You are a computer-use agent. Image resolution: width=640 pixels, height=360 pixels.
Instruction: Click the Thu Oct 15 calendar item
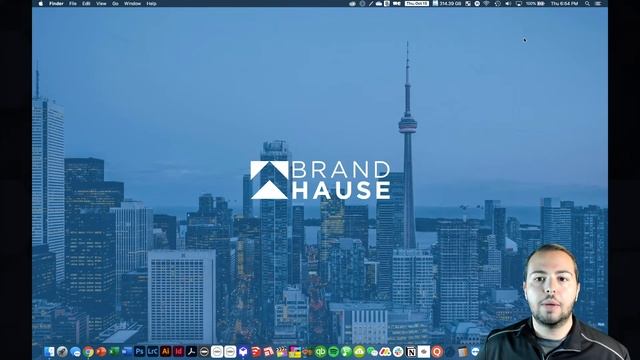[x=417, y=3]
